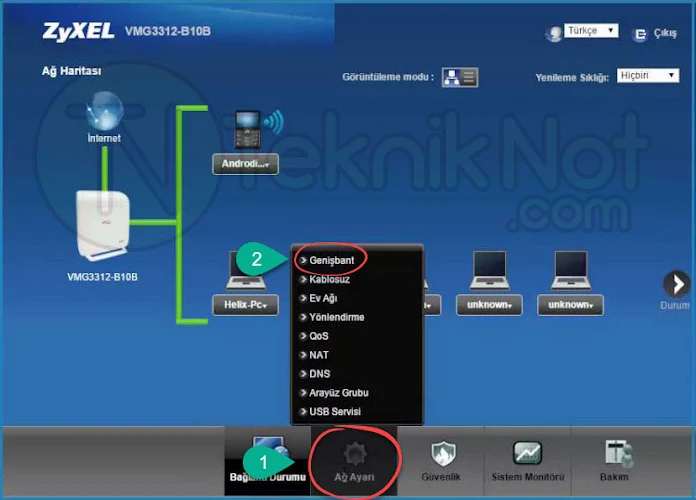This screenshot has height=500, width=696.
Task: Click the language user icon
Action: point(554,33)
